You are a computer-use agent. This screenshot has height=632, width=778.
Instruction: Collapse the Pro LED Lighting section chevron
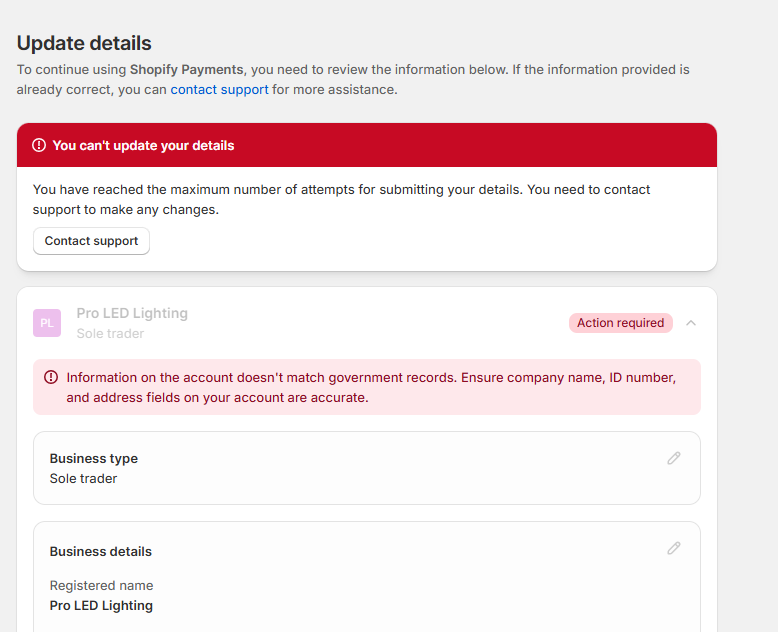[691, 323]
